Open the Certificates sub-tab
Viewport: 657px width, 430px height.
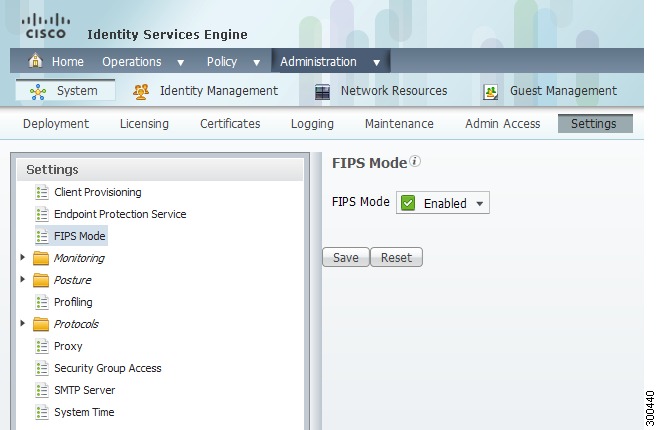point(230,124)
